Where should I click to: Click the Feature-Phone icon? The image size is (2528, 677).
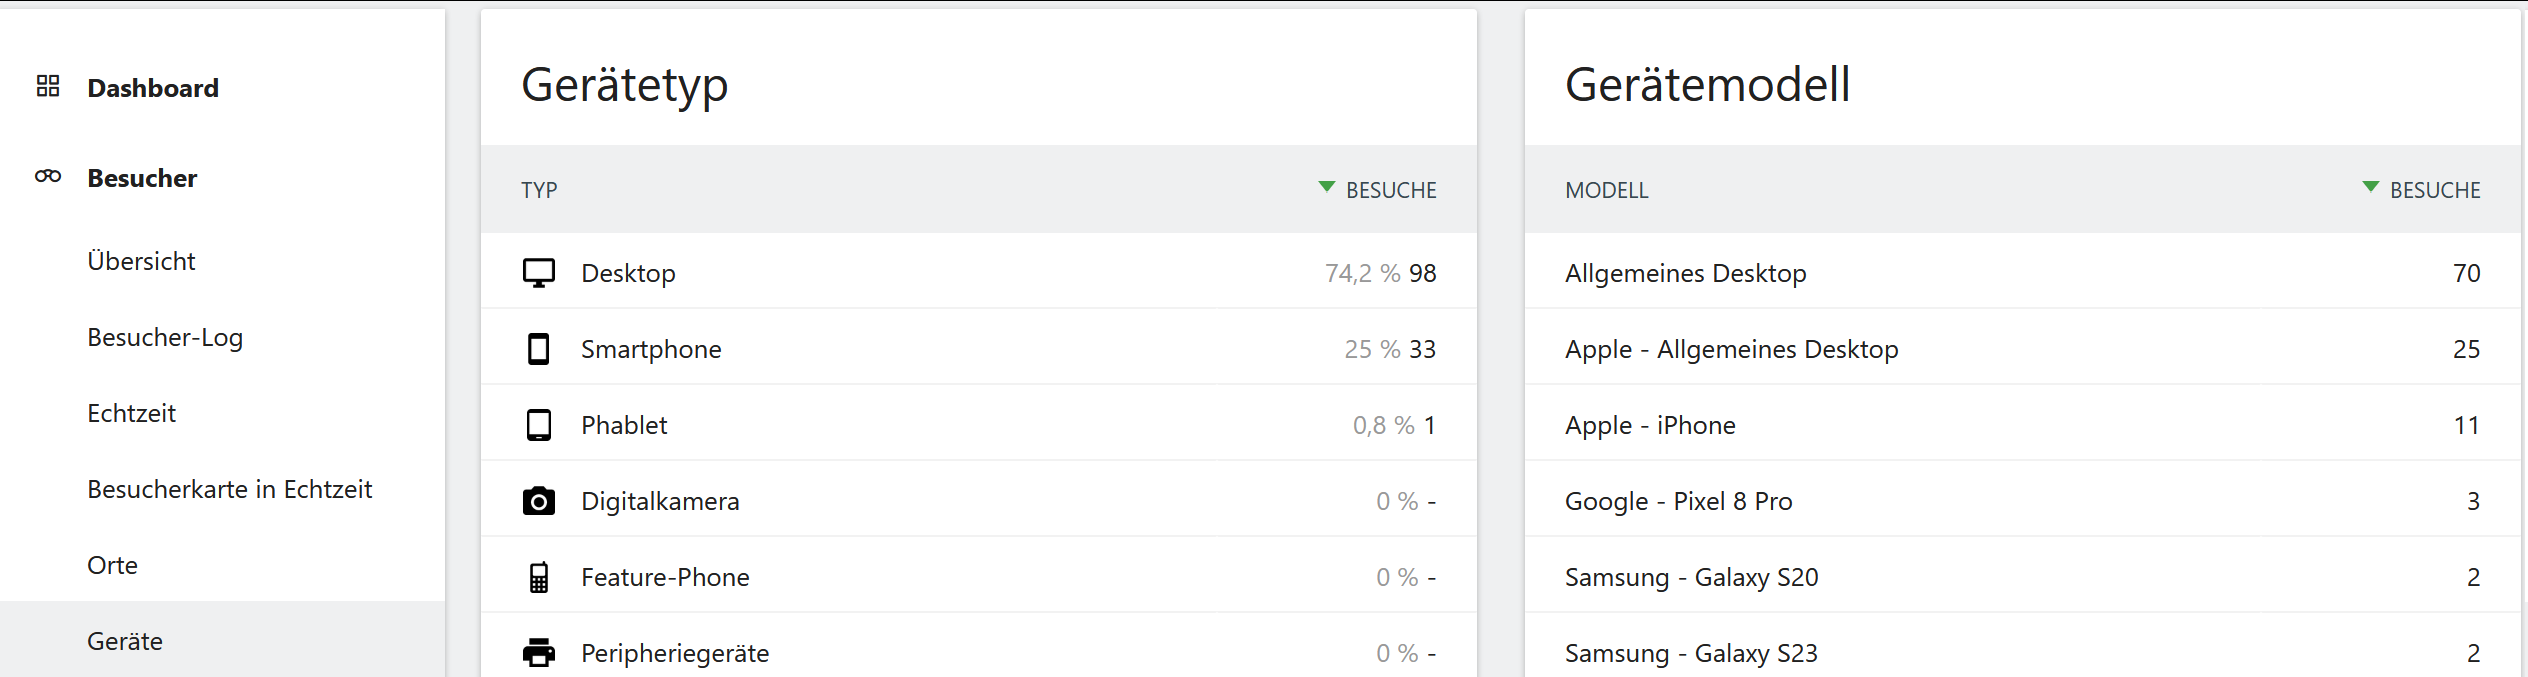click(539, 577)
